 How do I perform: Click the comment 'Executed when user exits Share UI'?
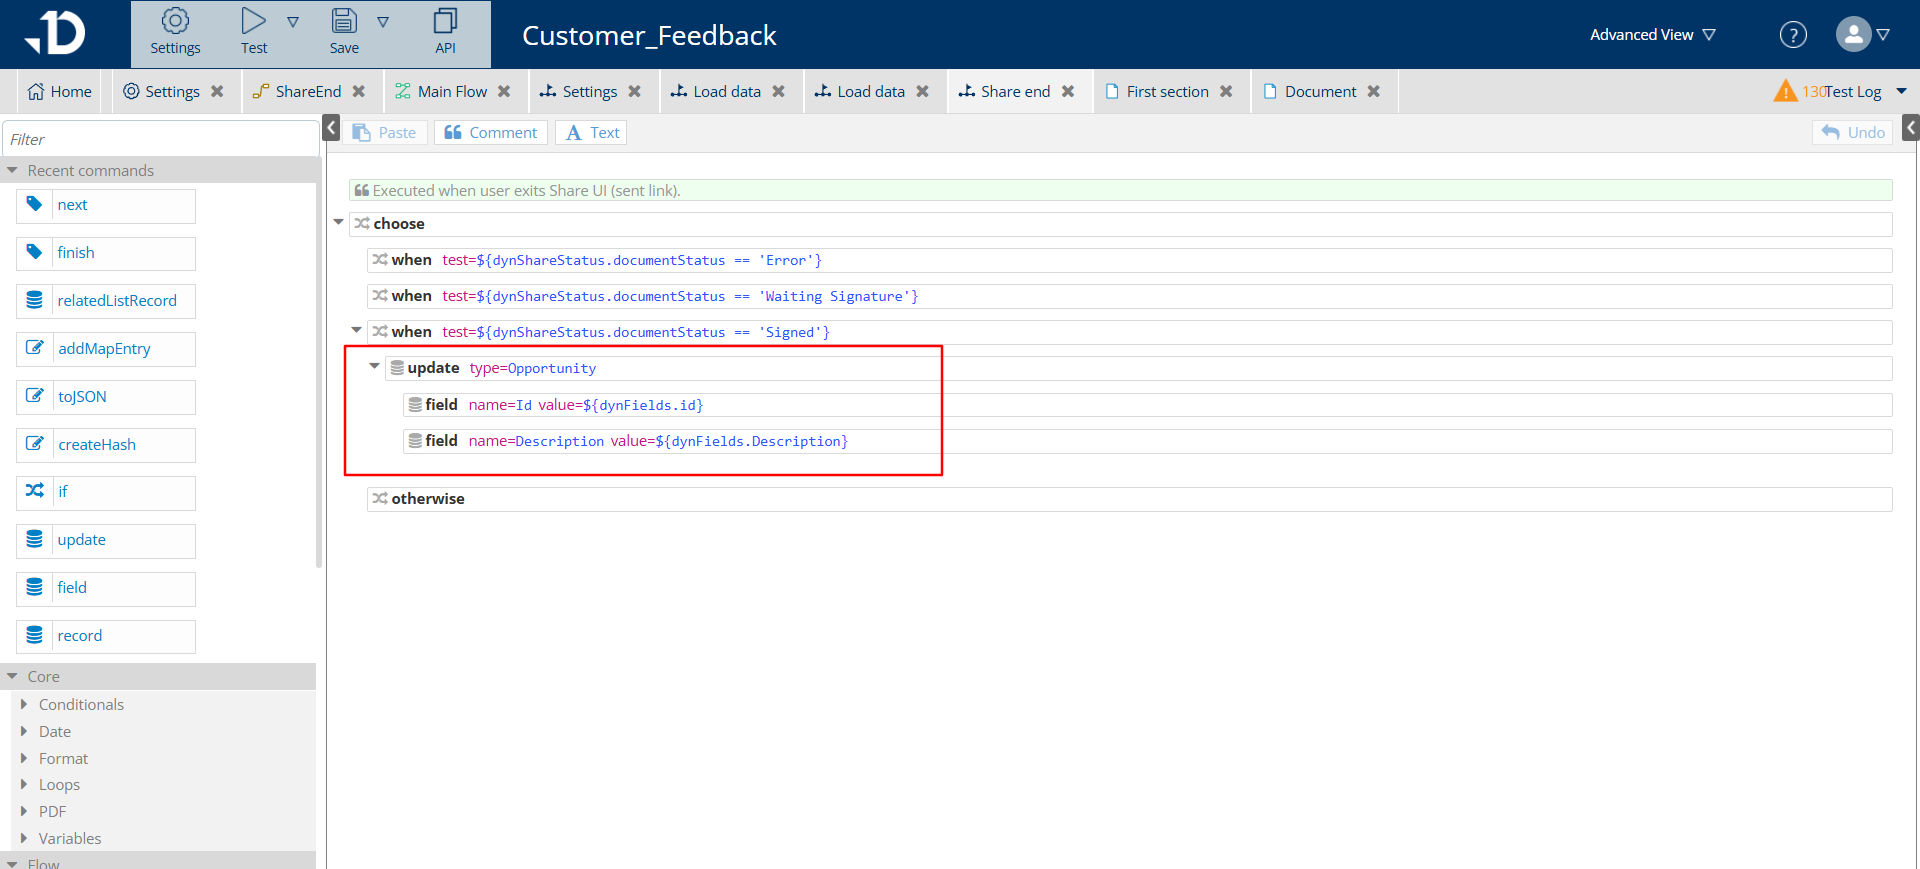coord(1120,190)
